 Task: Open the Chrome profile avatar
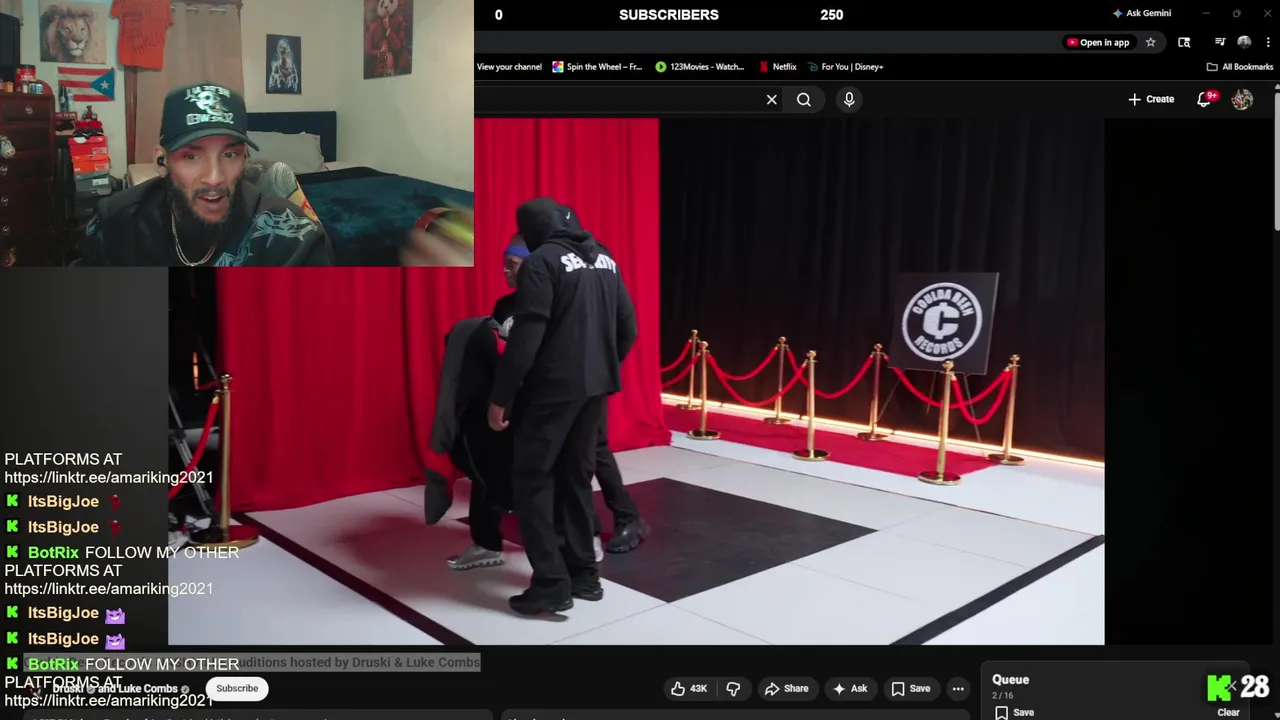[1244, 42]
